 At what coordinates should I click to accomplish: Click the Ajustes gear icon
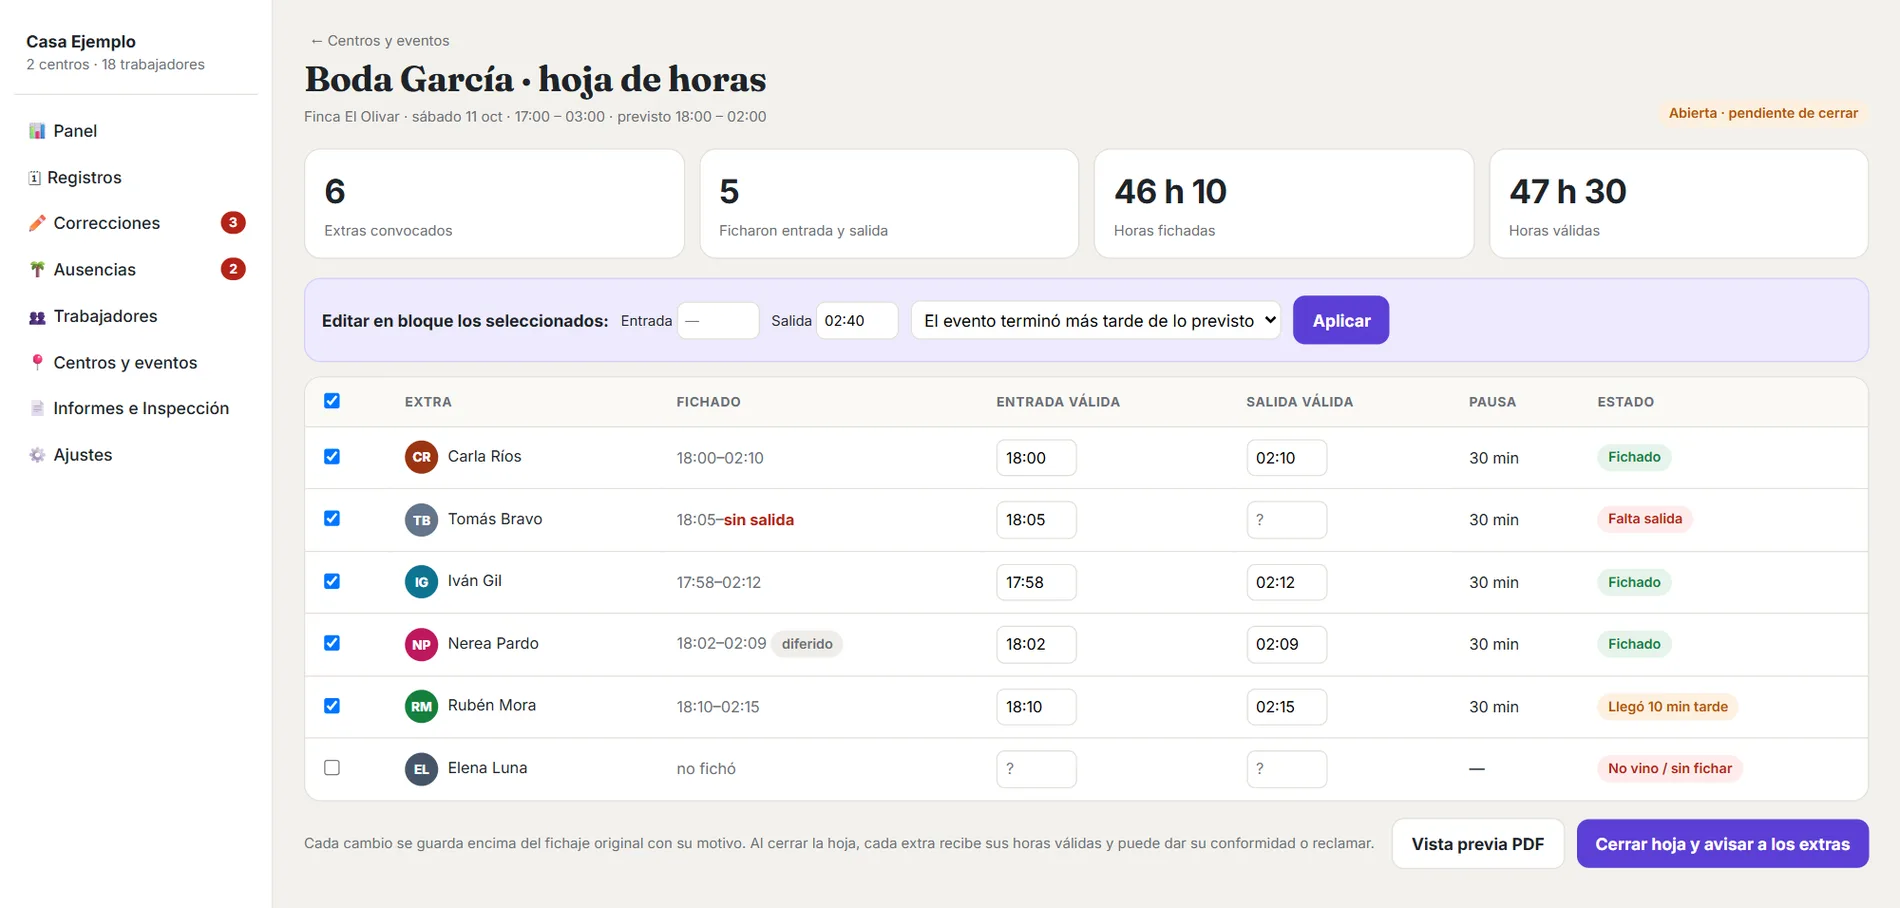(37, 455)
